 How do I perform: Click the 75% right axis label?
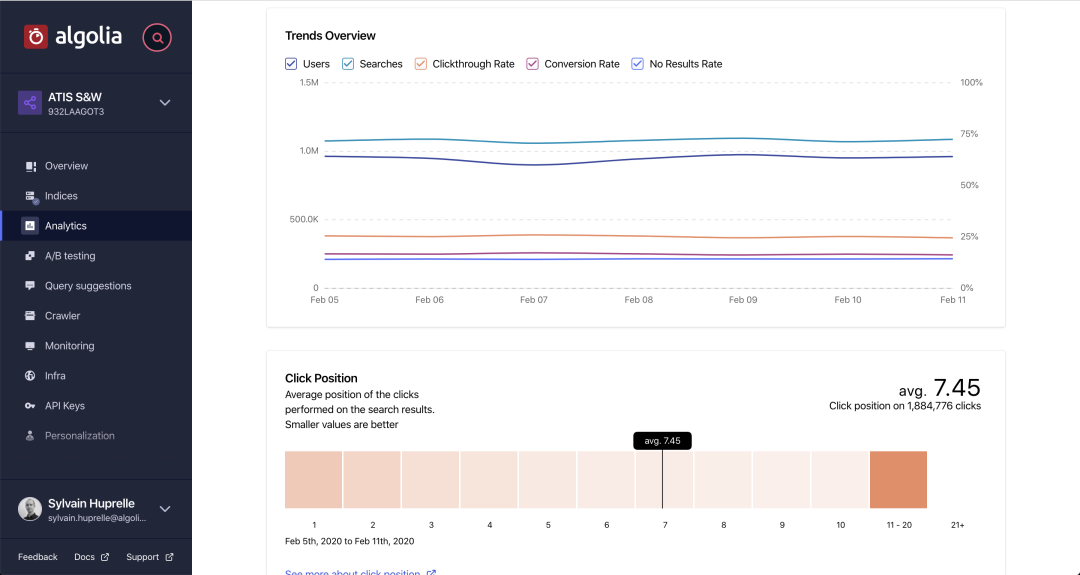point(969,134)
